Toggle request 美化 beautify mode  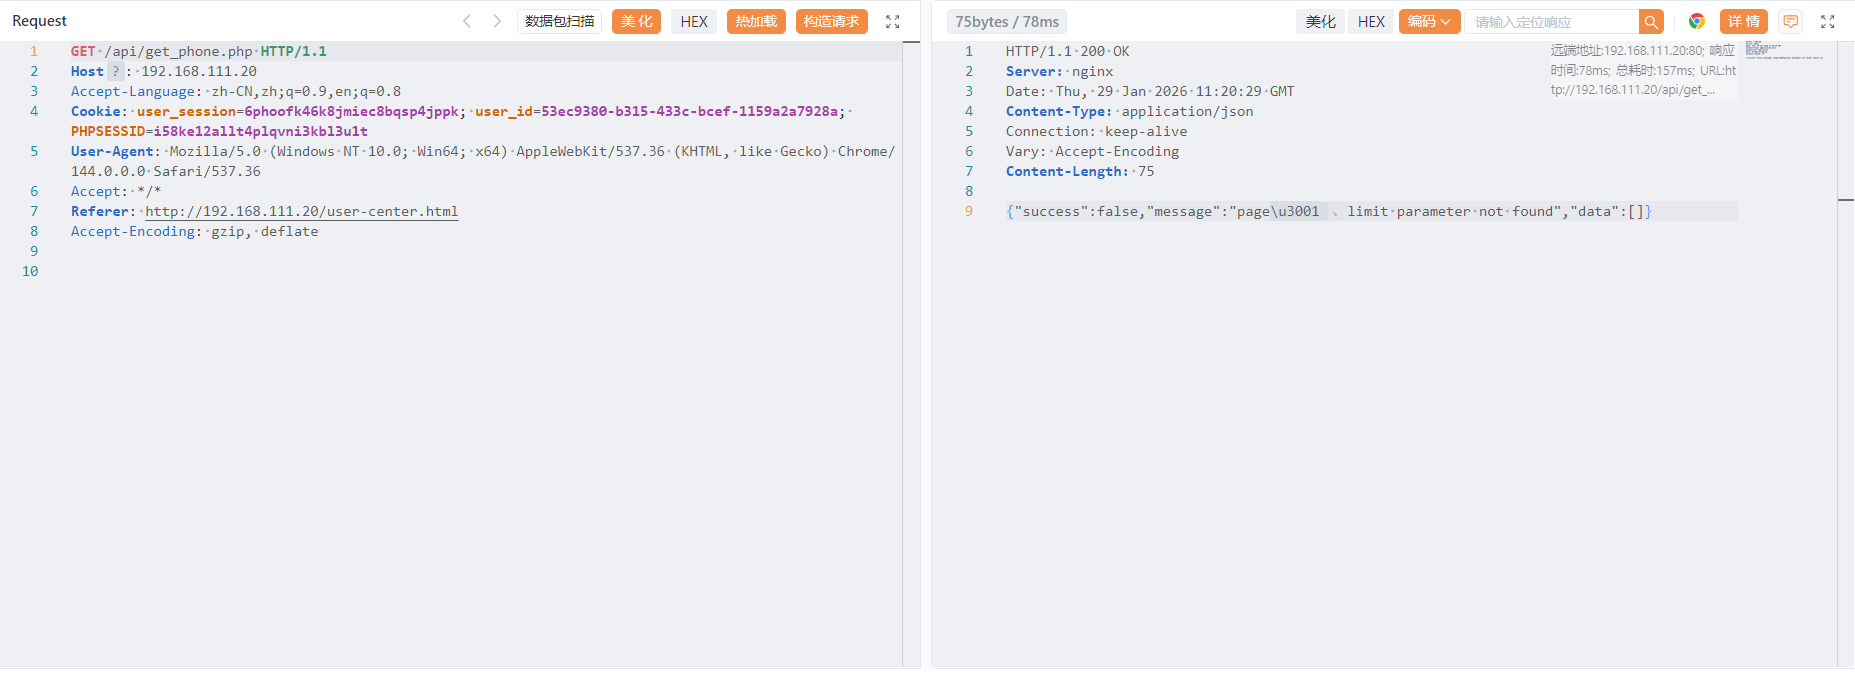636,21
